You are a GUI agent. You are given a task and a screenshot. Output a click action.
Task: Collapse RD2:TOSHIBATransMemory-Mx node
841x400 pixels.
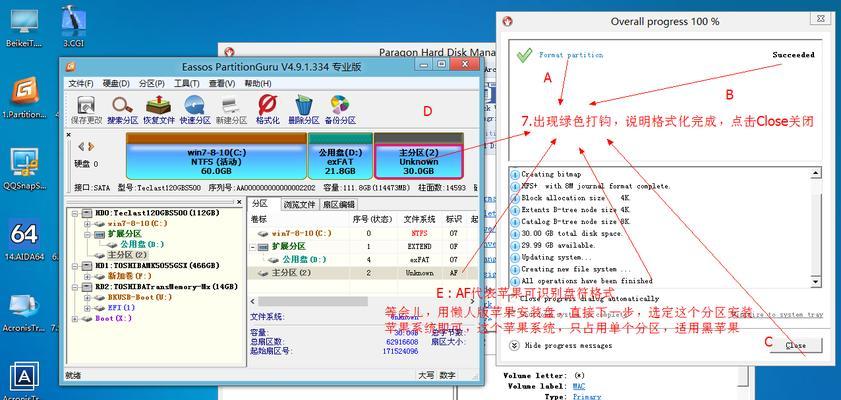(75, 287)
